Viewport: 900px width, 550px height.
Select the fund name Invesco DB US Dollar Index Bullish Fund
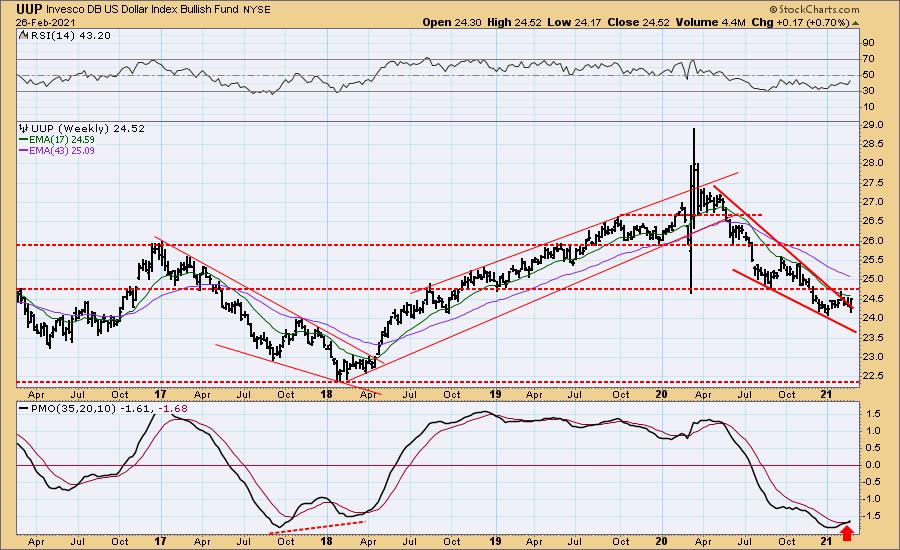(x=142, y=10)
